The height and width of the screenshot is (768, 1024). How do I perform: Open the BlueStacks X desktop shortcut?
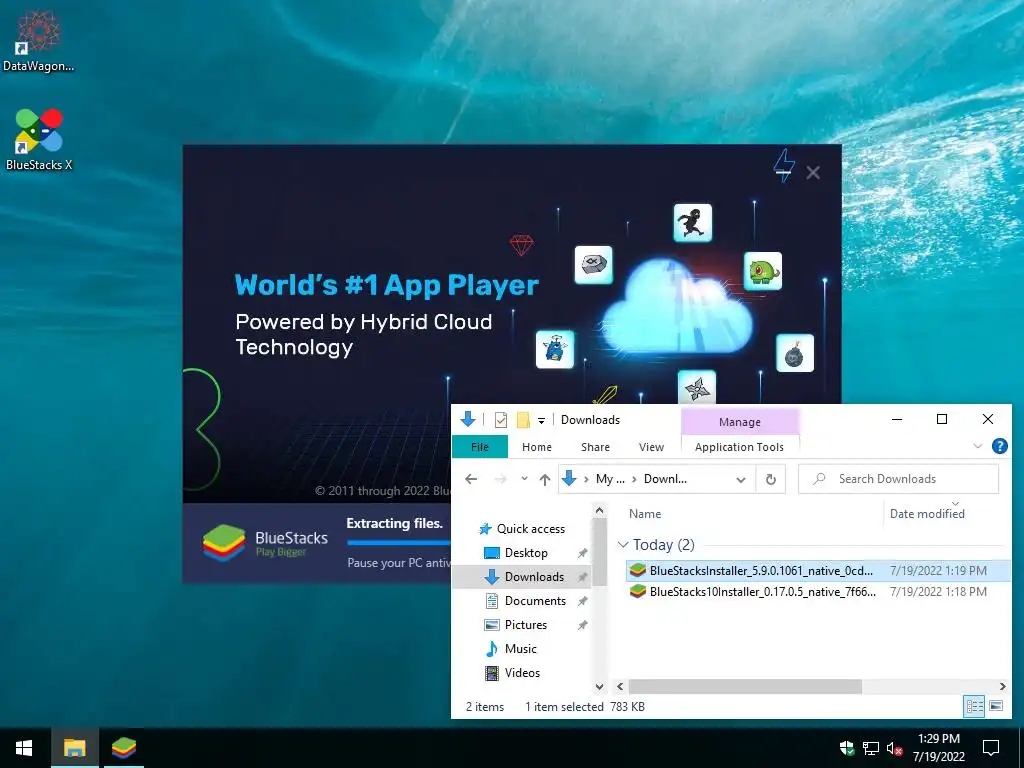tap(39, 140)
